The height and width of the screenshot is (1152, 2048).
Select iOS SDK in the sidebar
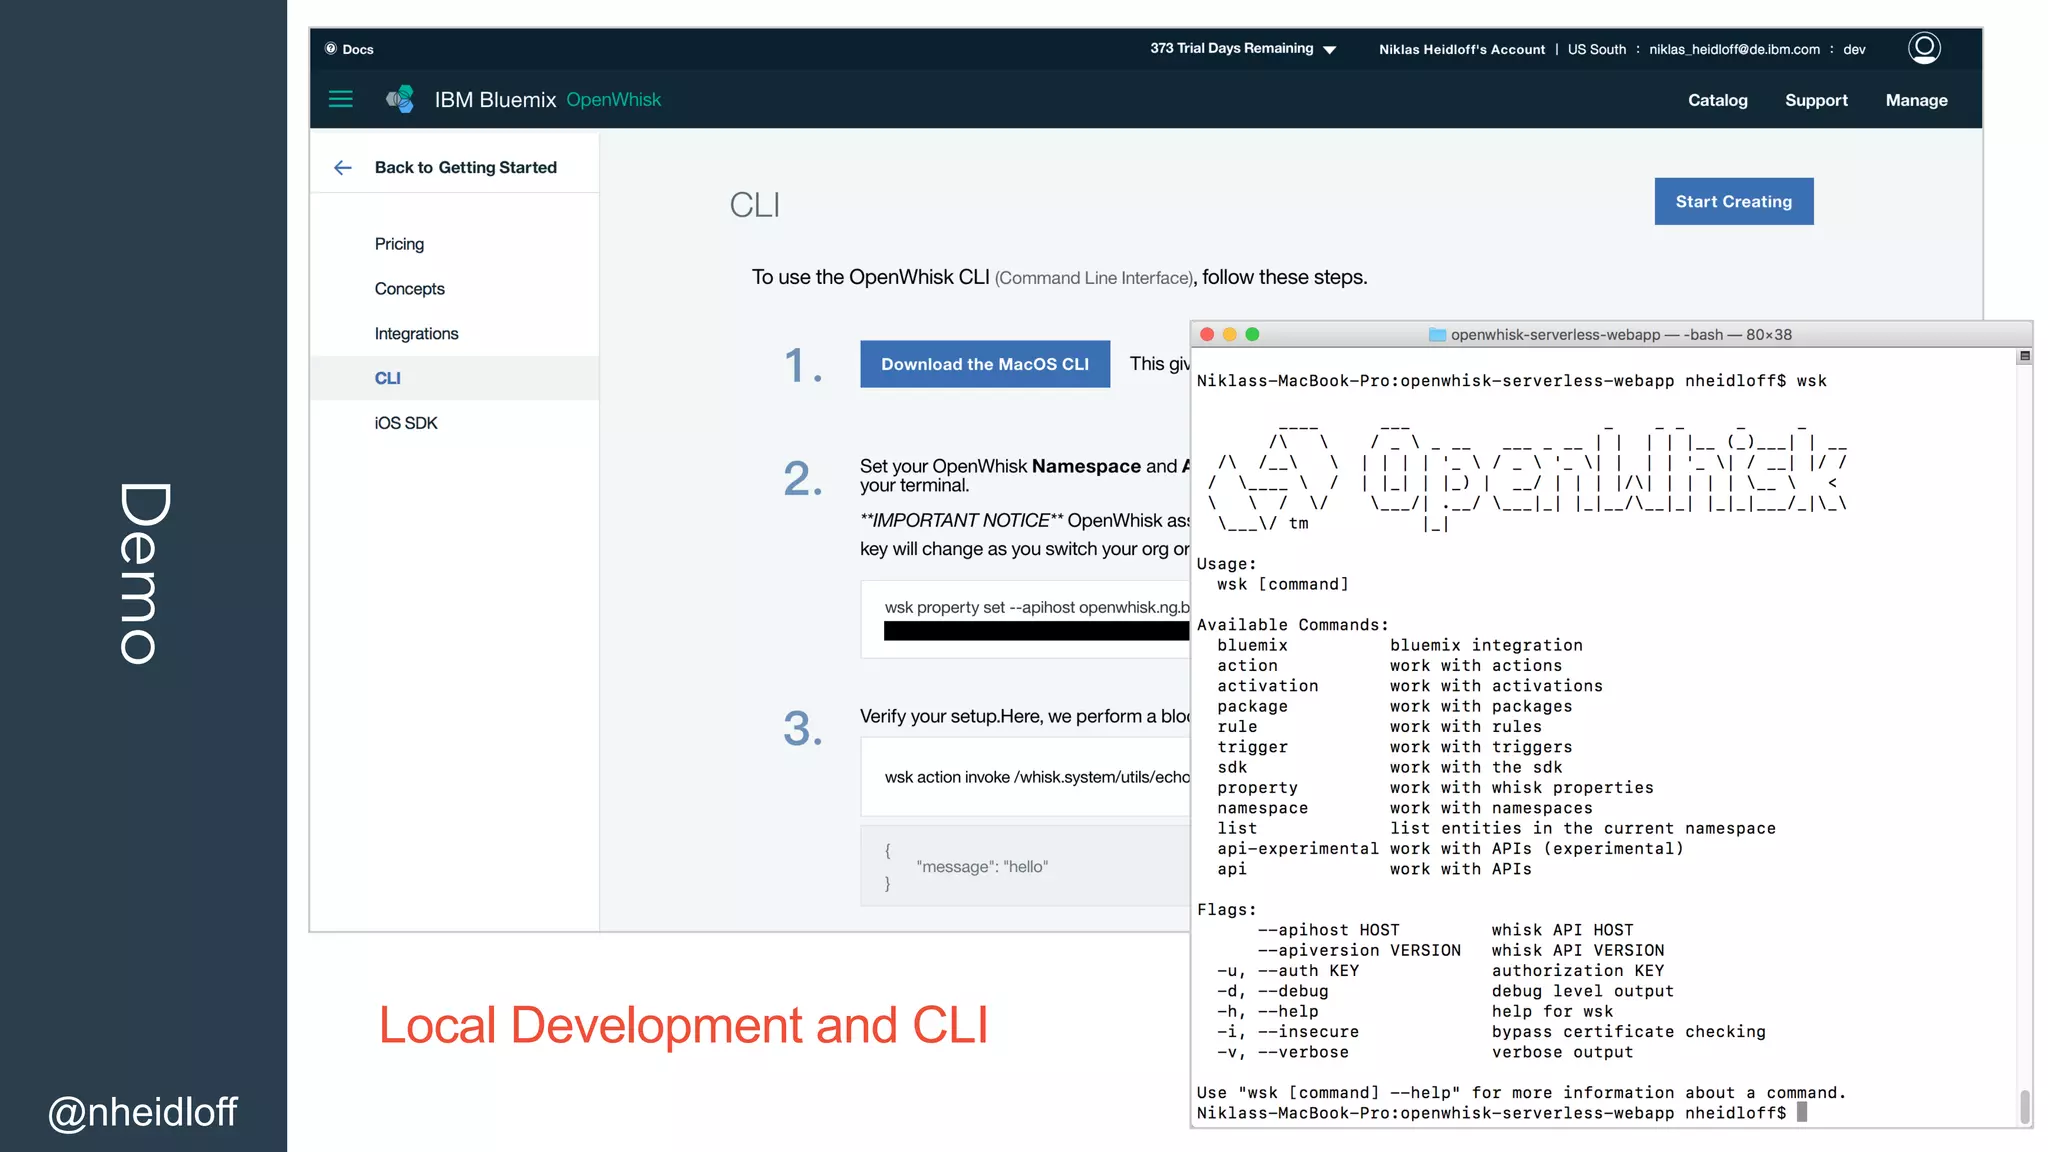[x=406, y=423]
